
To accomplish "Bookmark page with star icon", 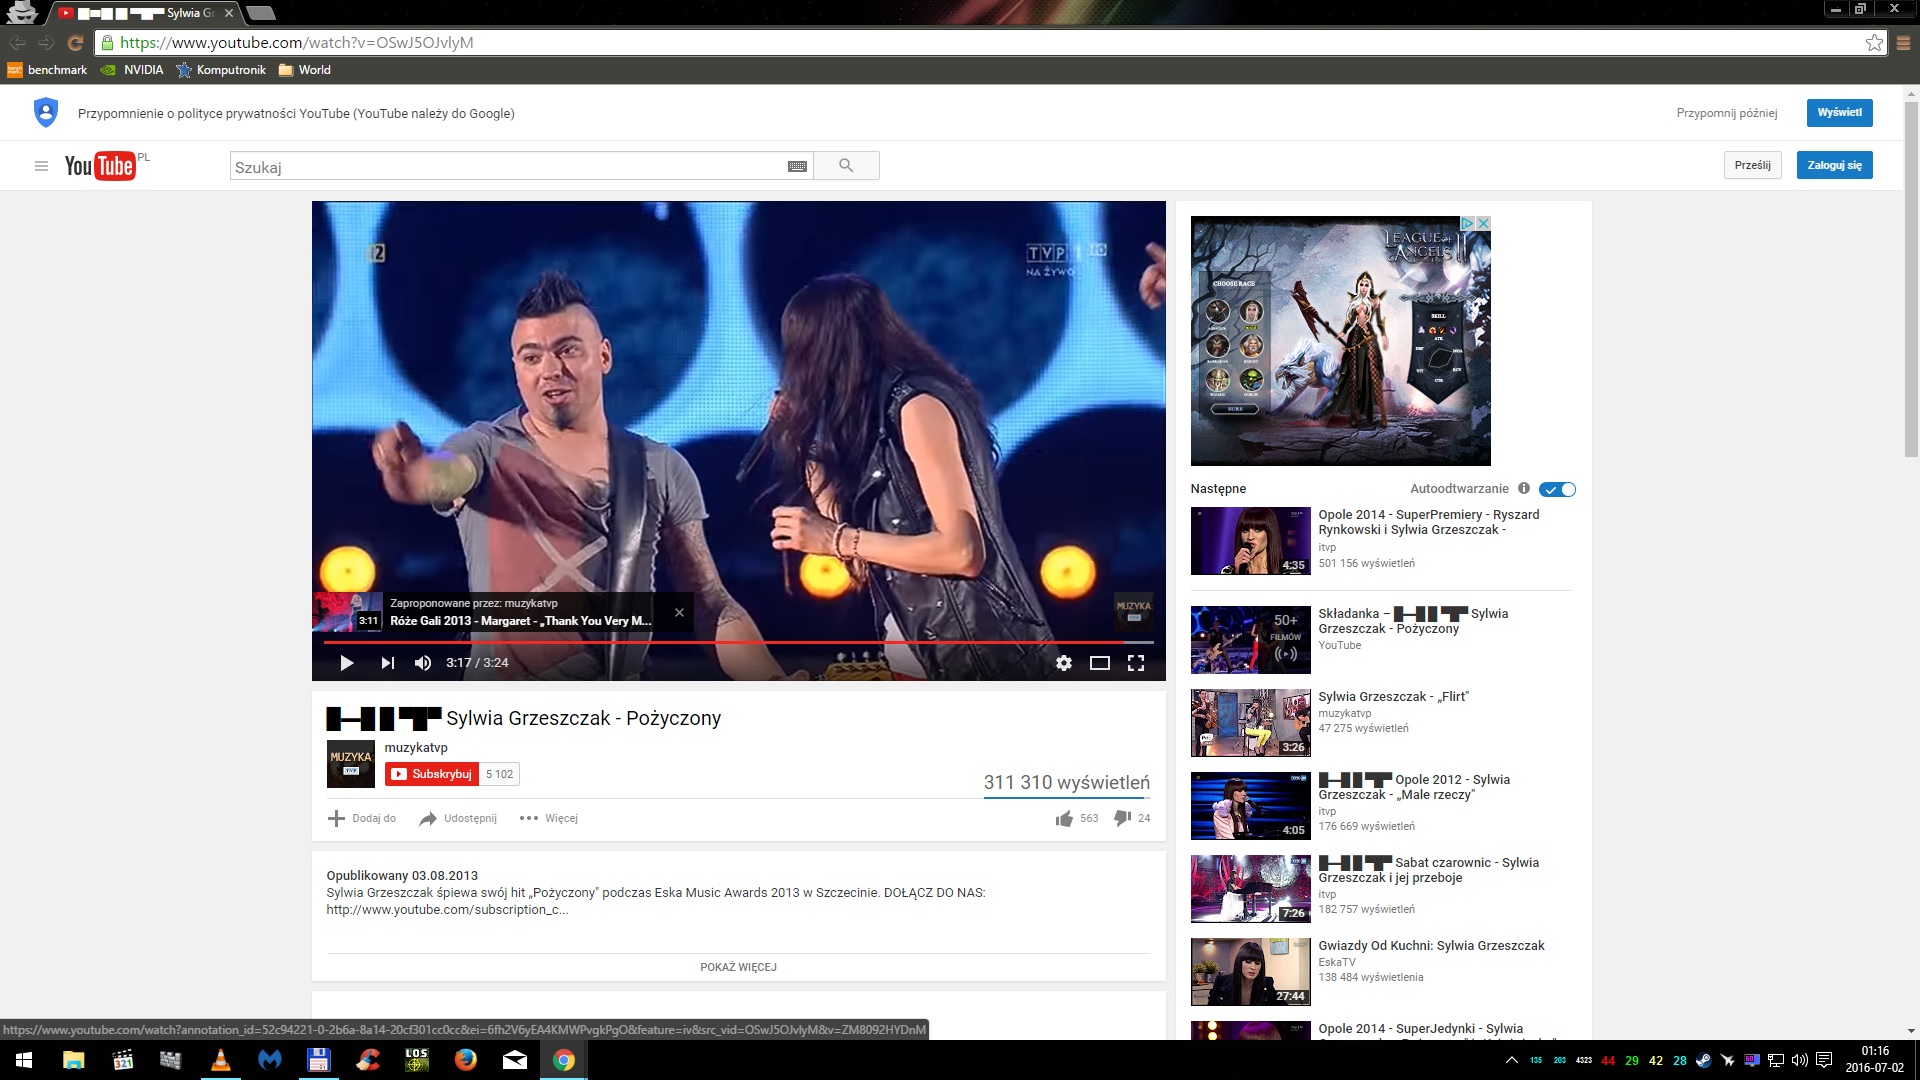I will 1874,42.
